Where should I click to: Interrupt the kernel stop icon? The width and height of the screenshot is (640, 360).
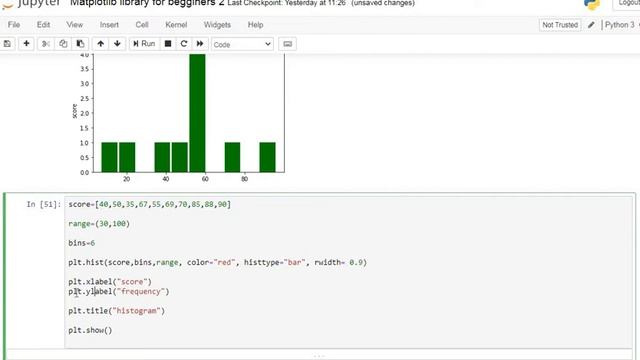168,44
